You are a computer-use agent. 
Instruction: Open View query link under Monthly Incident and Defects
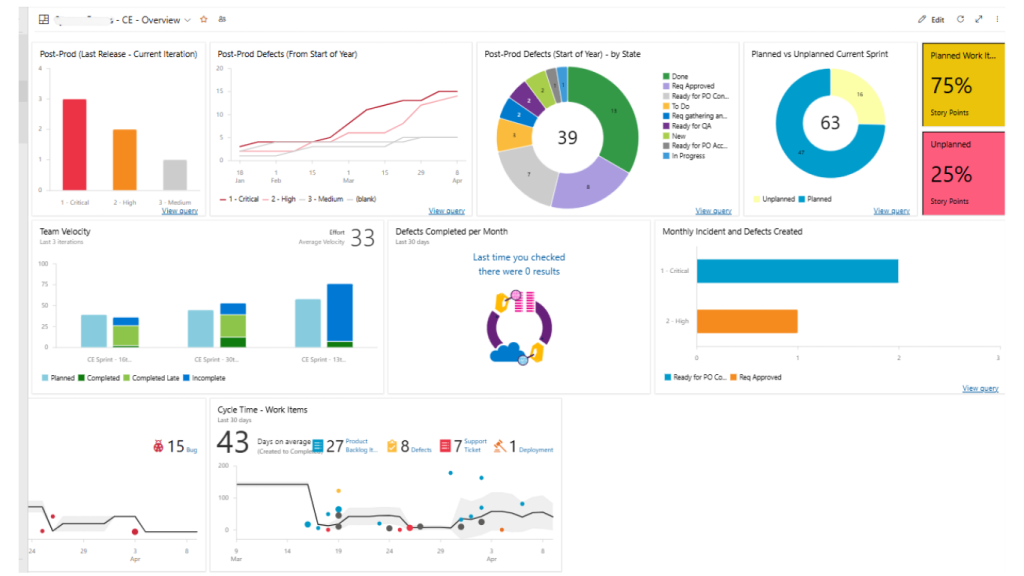click(x=980, y=388)
